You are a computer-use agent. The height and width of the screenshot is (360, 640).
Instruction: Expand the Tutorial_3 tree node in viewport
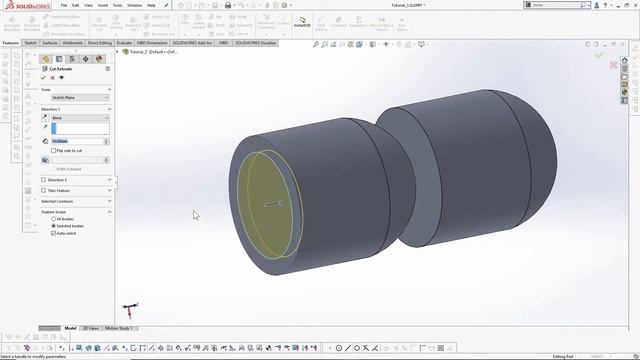coord(118,52)
